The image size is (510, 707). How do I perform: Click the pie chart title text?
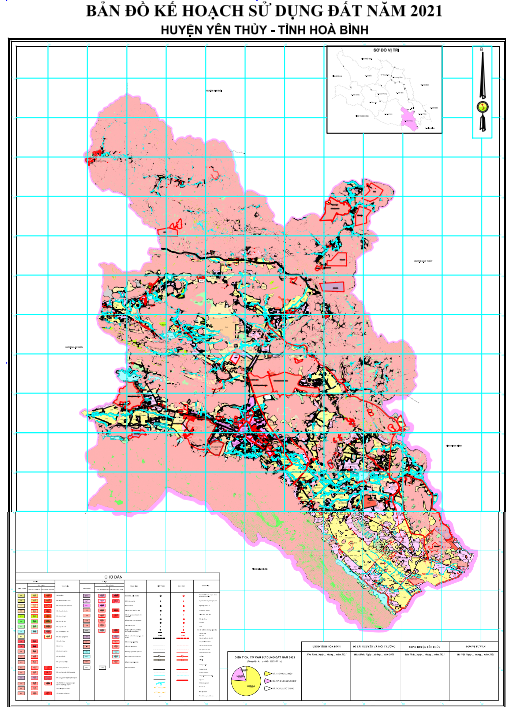[x=263, y=659]
